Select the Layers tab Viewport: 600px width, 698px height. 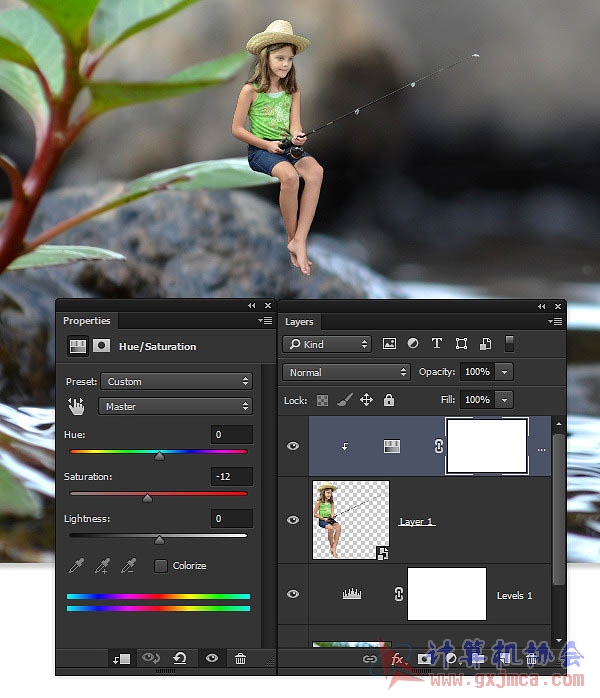pyautogui.click(x=299, y=321)
